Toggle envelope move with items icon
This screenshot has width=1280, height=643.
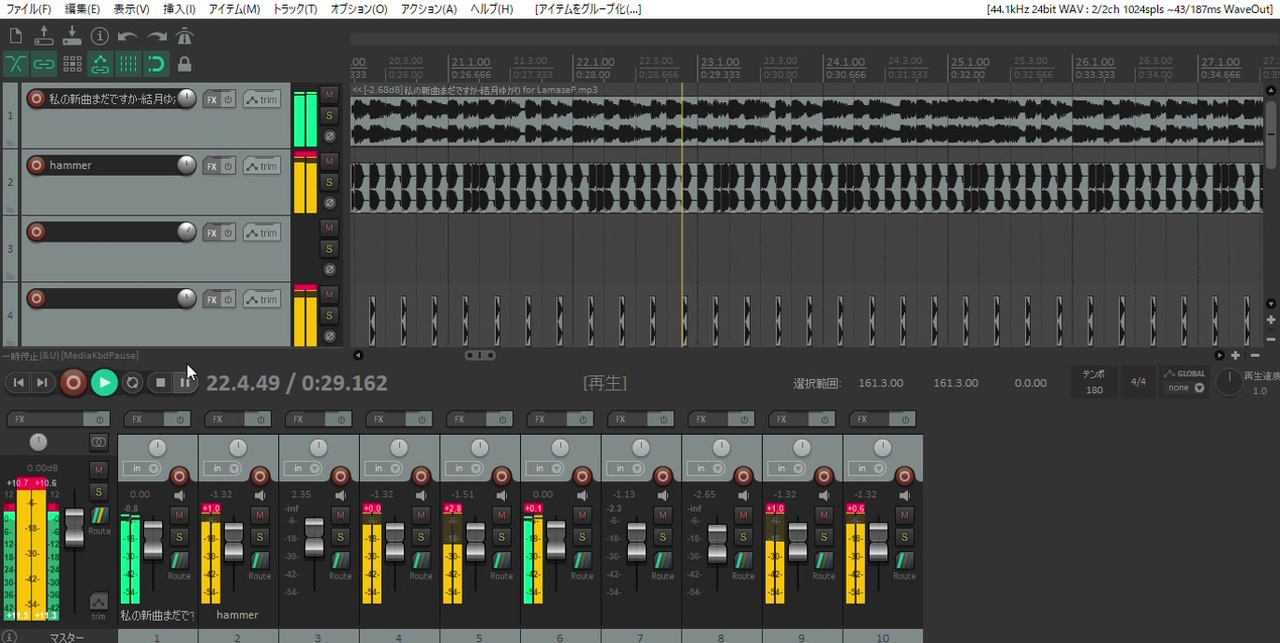[x=100, y=64]
